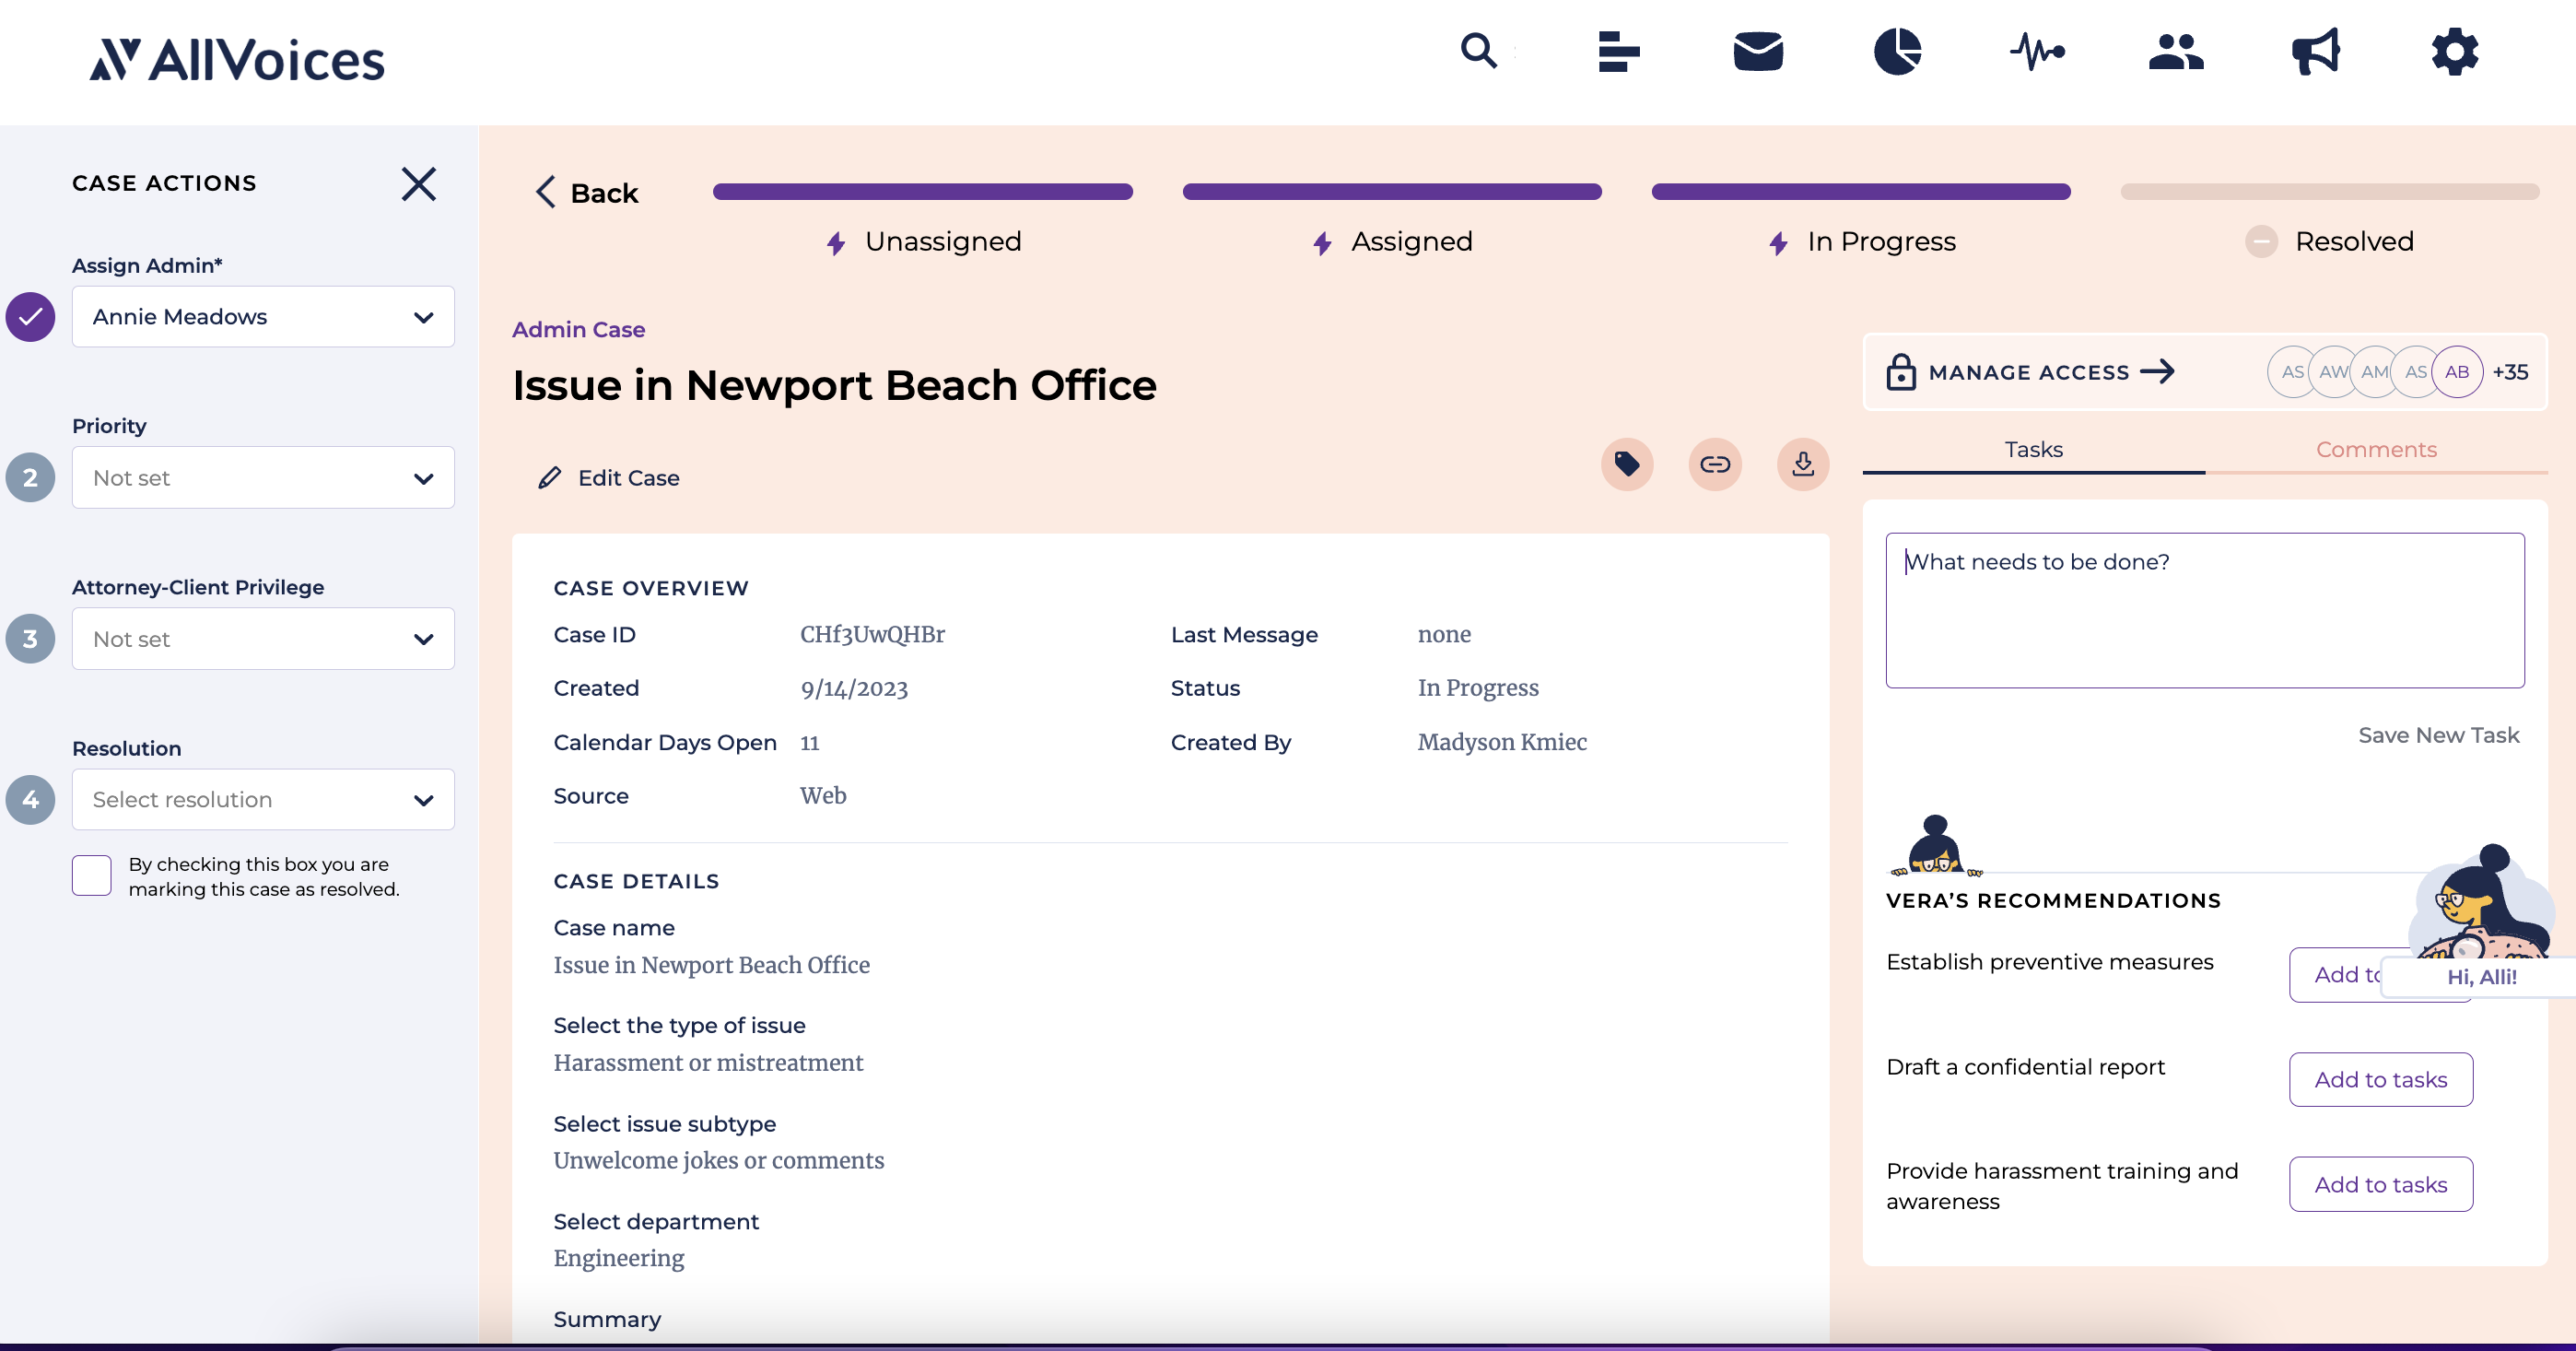2576x1351 pixels.
Task: Open the people users icon
Action: click(x=2176, y=51)
